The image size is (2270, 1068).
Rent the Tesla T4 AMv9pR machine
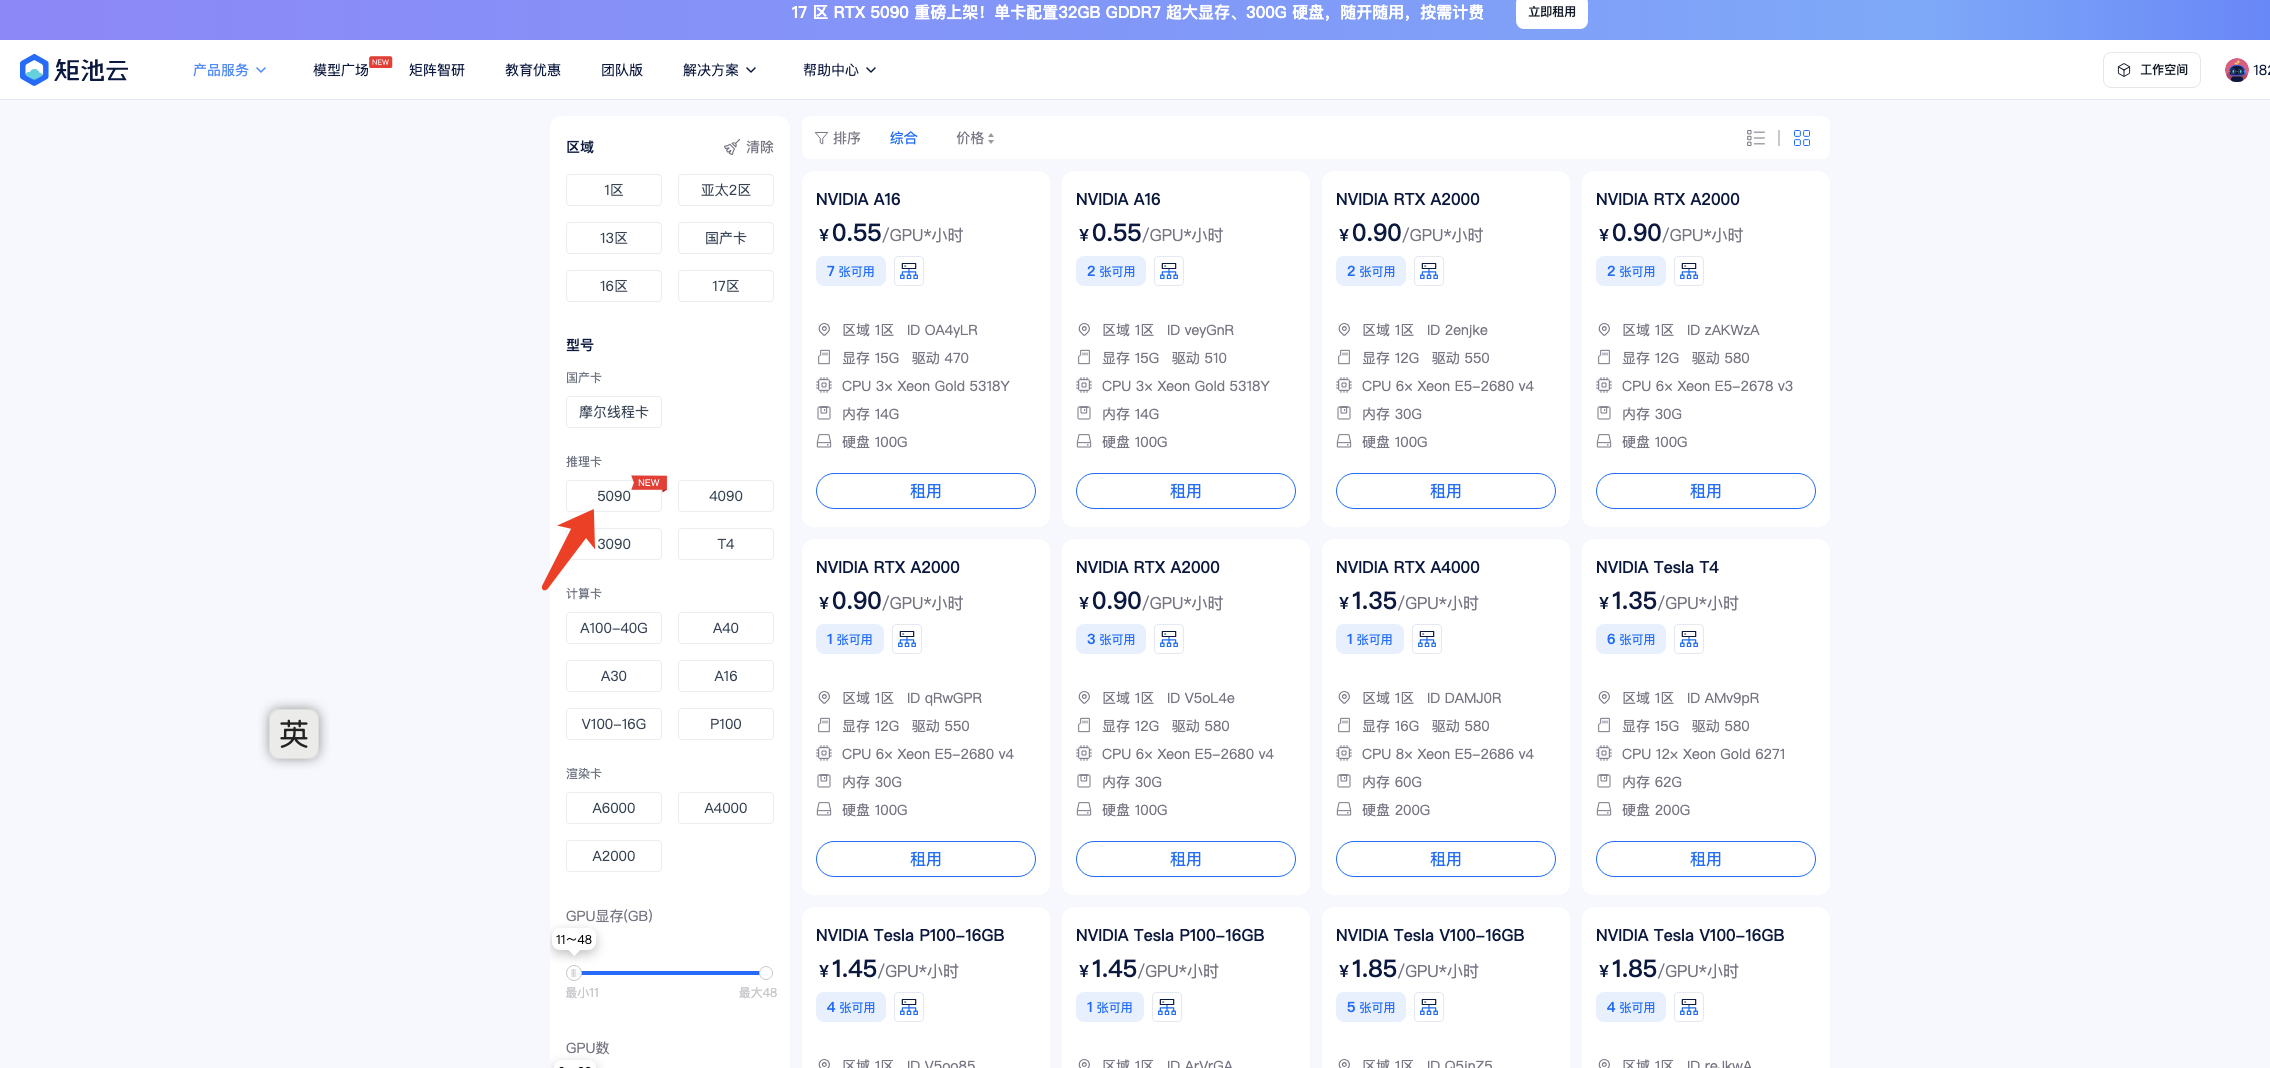(1706, 859)
